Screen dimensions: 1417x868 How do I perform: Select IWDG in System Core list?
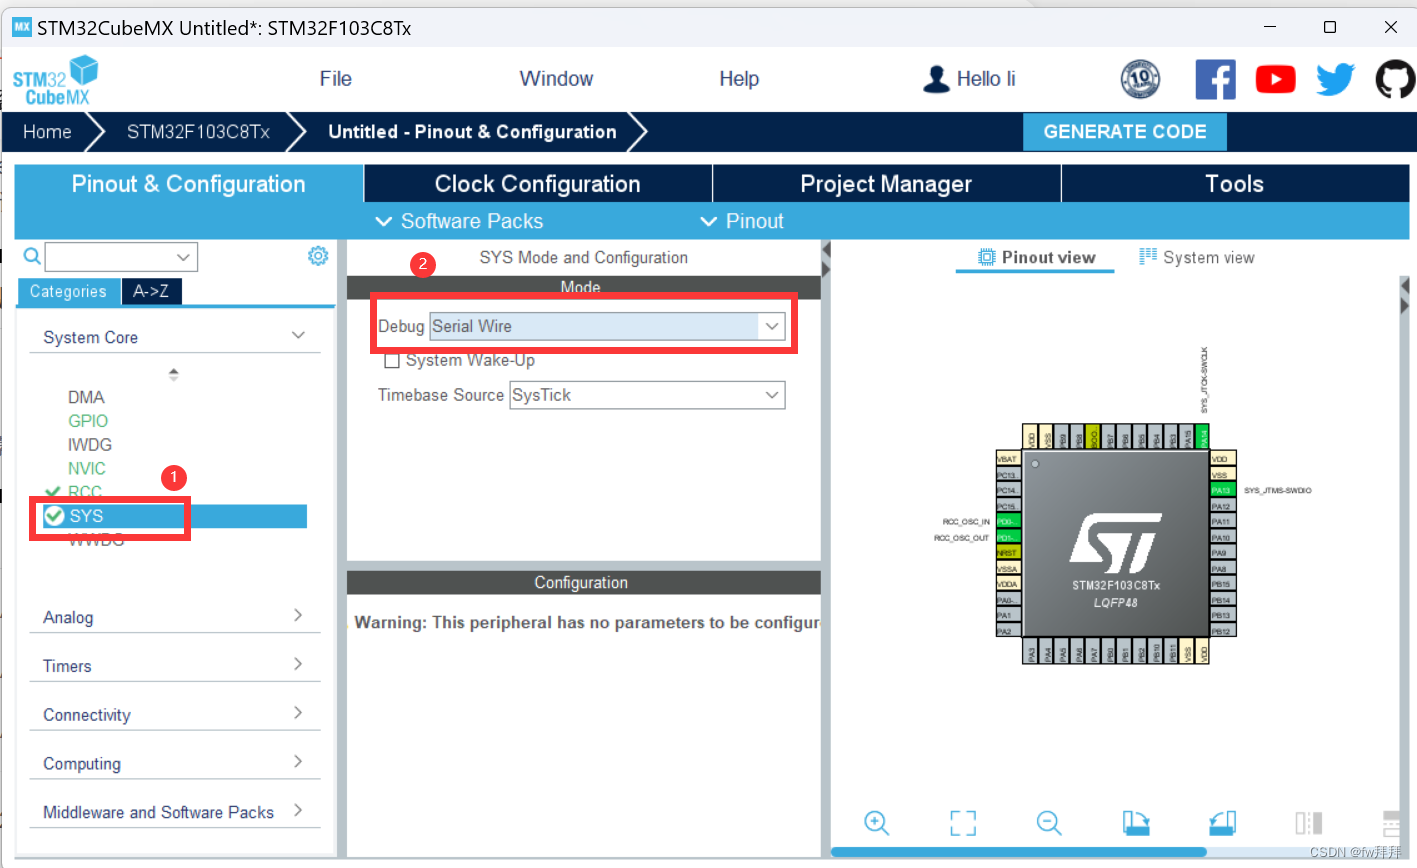pos(90,444)
